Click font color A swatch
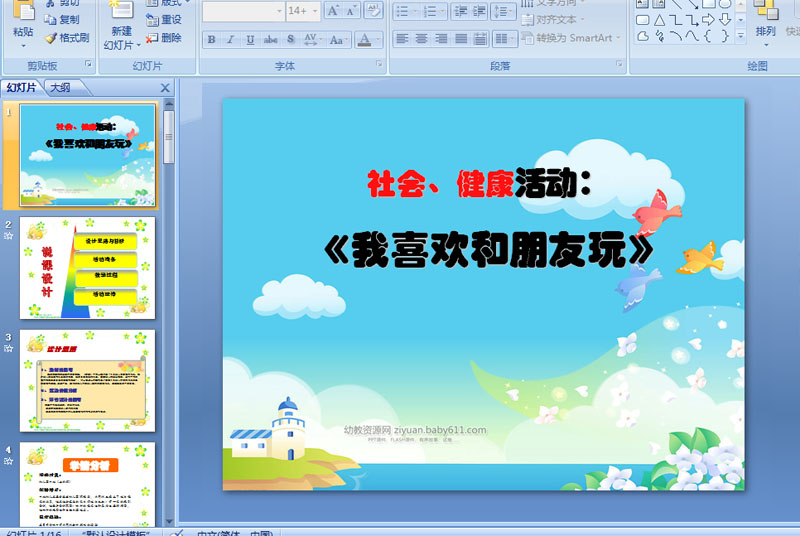 click(x=364, y=39)
